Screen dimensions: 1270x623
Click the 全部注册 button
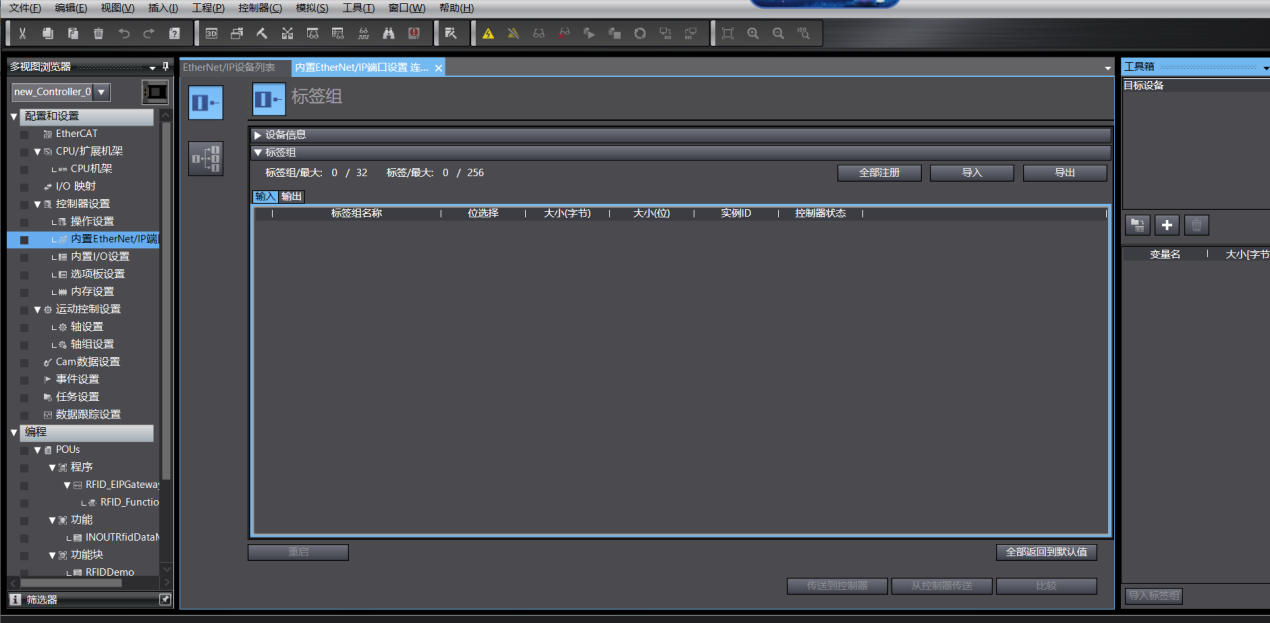pos(879,173)
